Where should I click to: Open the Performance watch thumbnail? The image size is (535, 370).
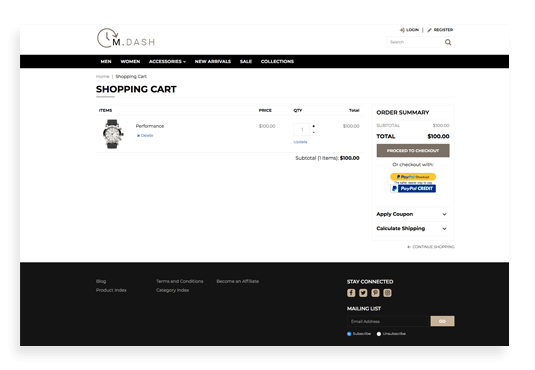click(112, 134)
